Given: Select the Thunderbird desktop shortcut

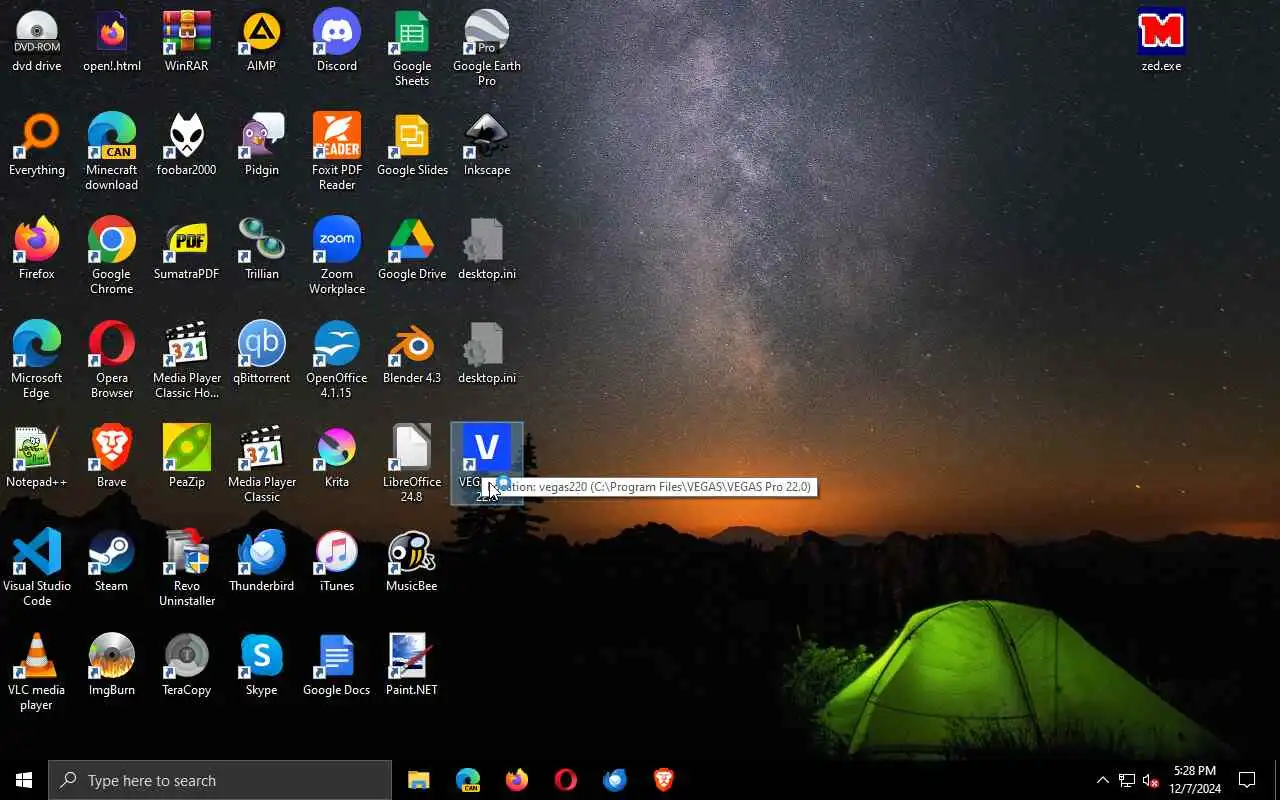Looking at the screenshot, I should point(262,560).
